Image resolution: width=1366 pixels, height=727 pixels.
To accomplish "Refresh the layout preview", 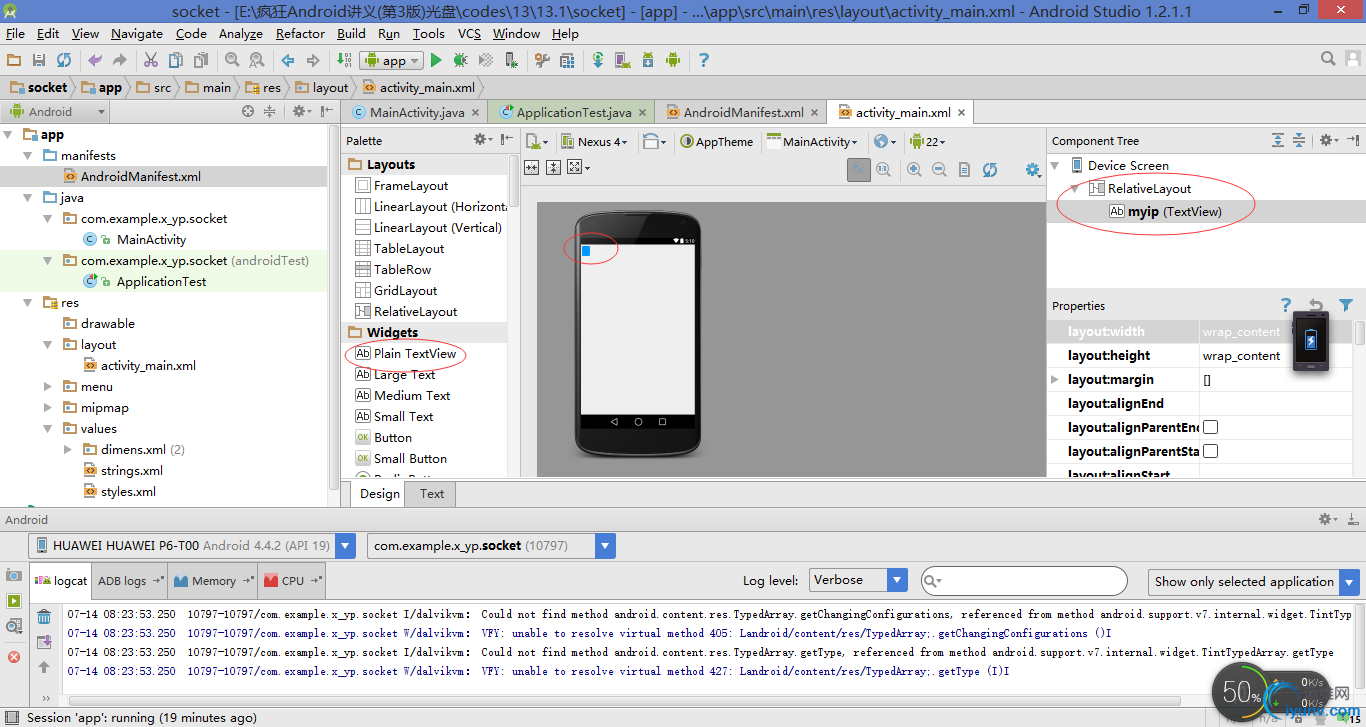I will (x=990, y=170).
